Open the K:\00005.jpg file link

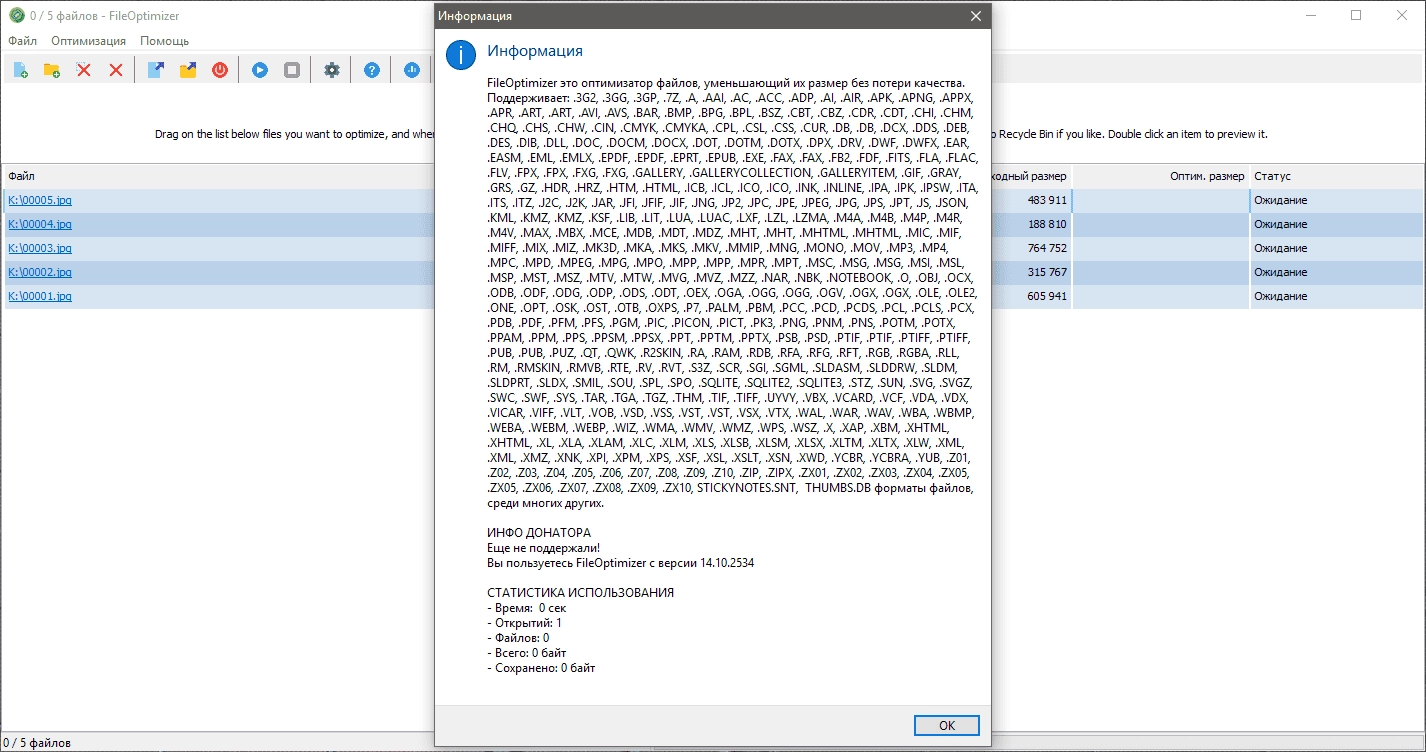(40, 200)
